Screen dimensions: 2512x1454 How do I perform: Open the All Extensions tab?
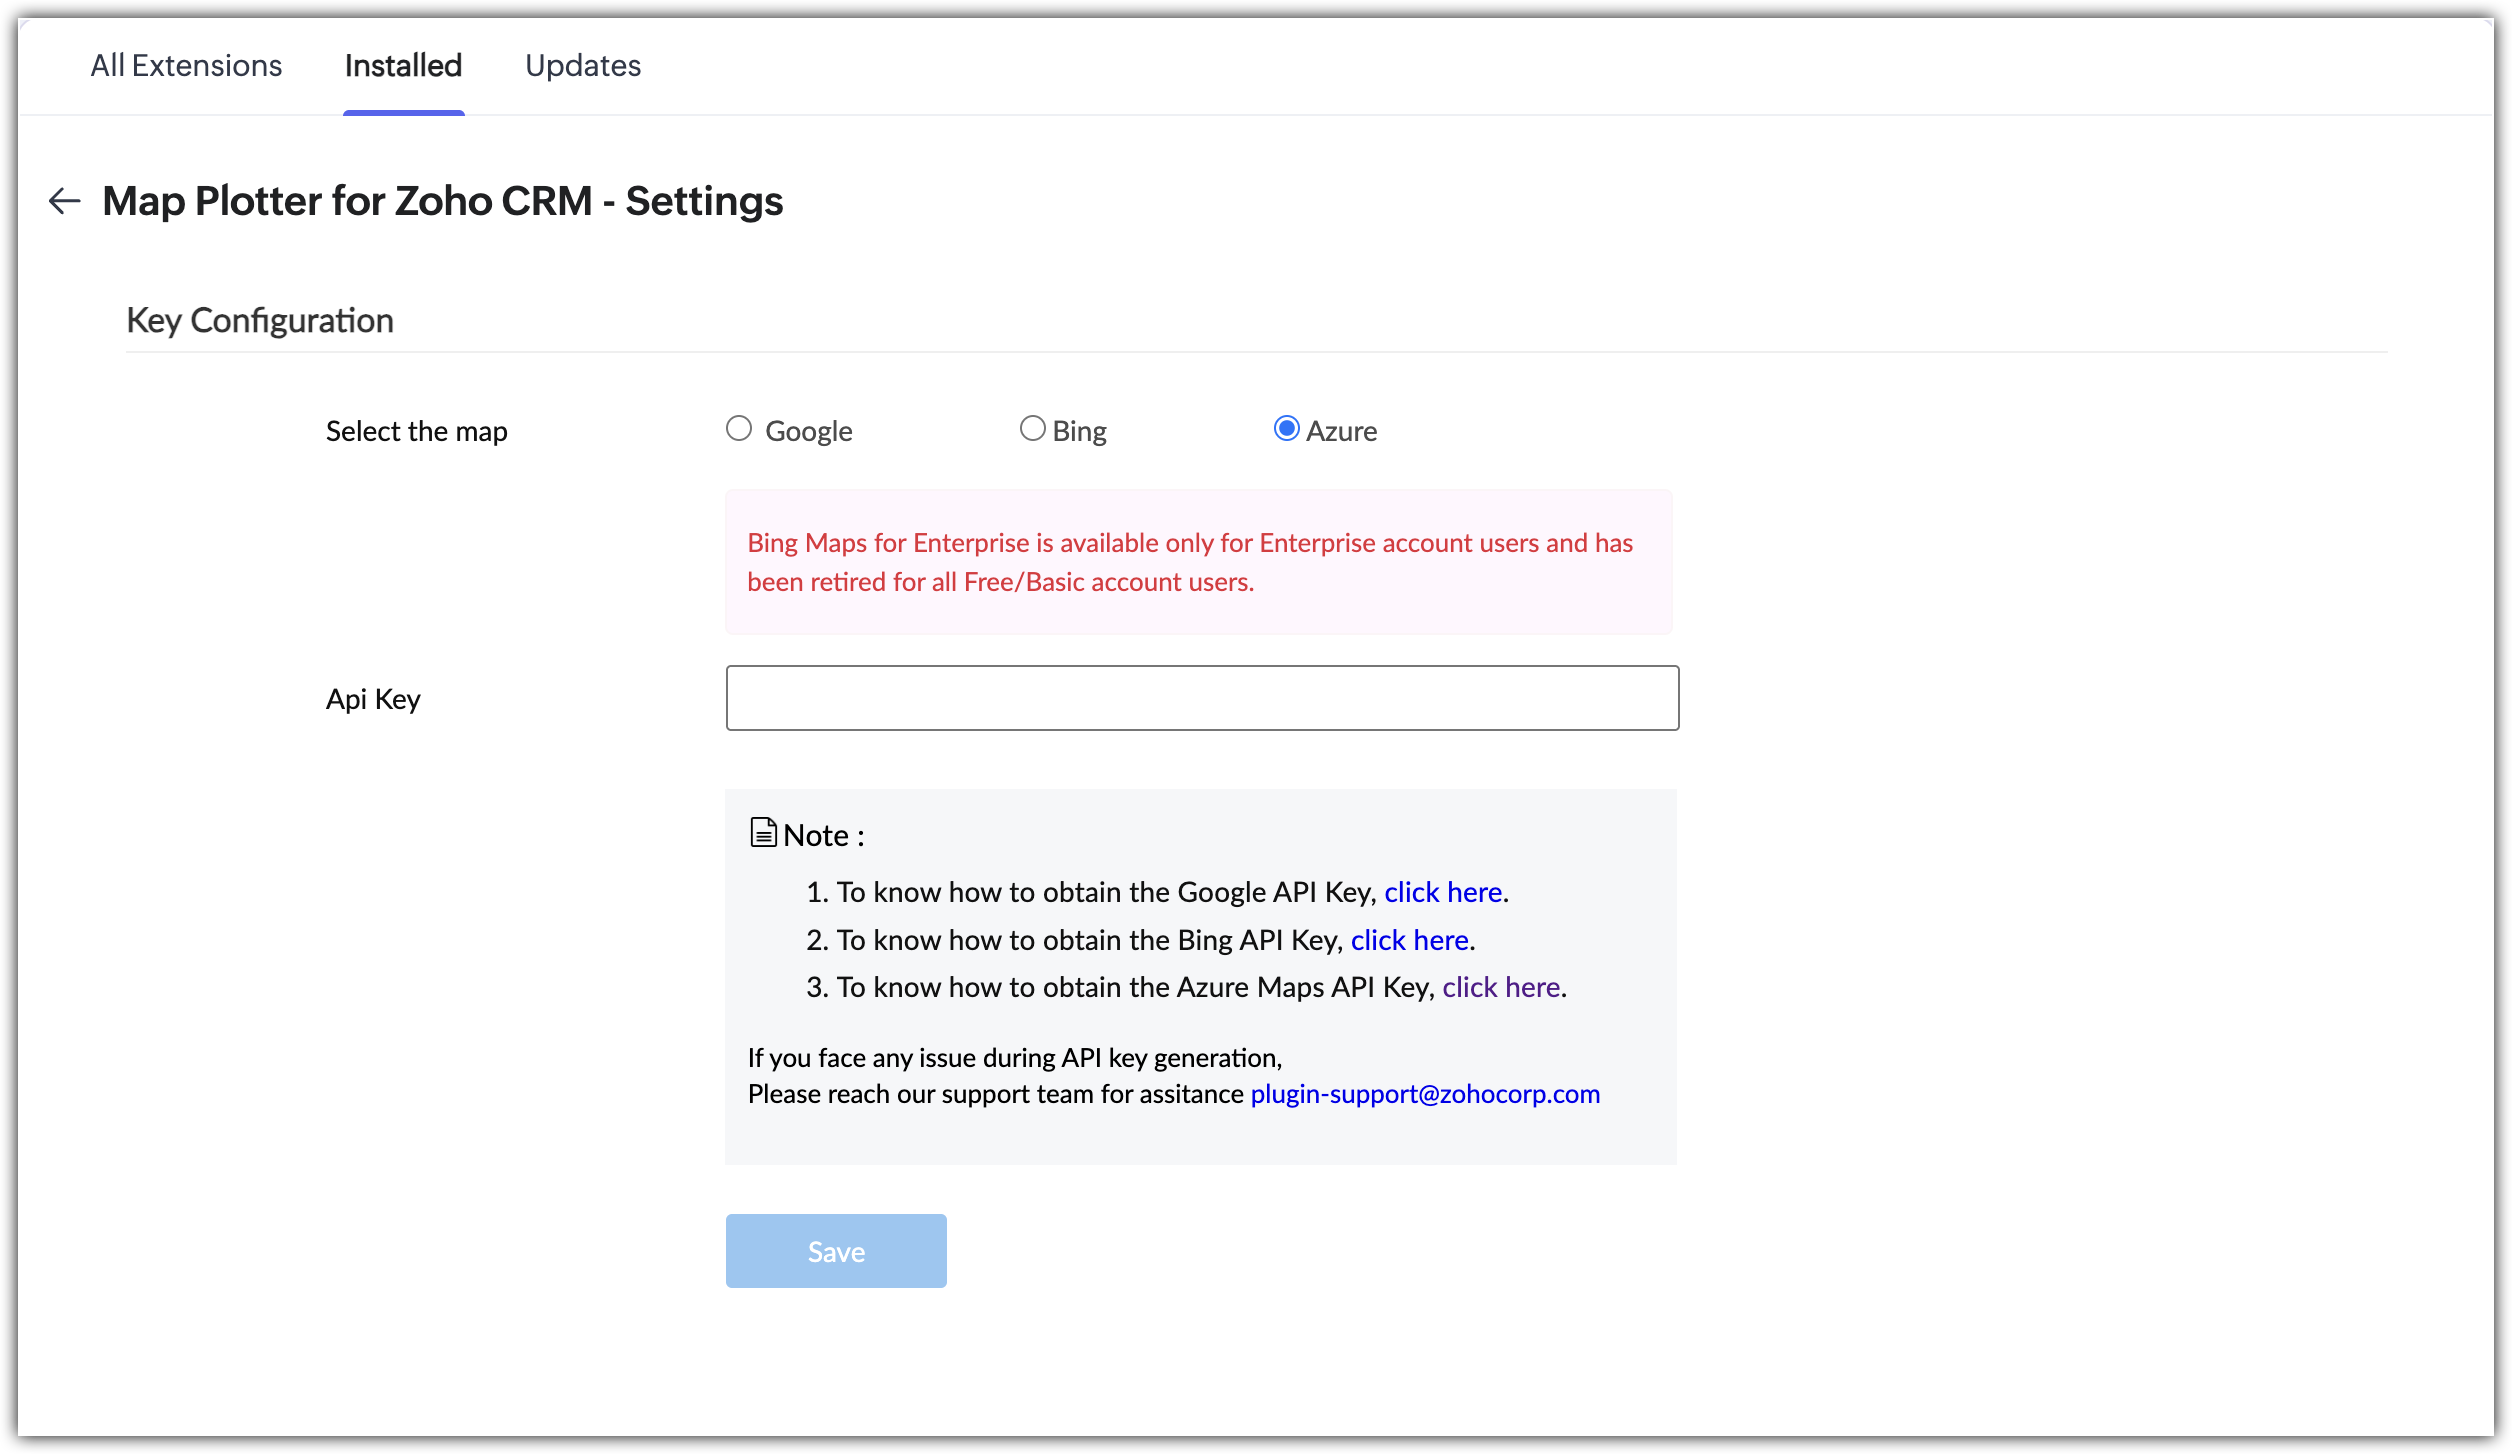point(186,66)
